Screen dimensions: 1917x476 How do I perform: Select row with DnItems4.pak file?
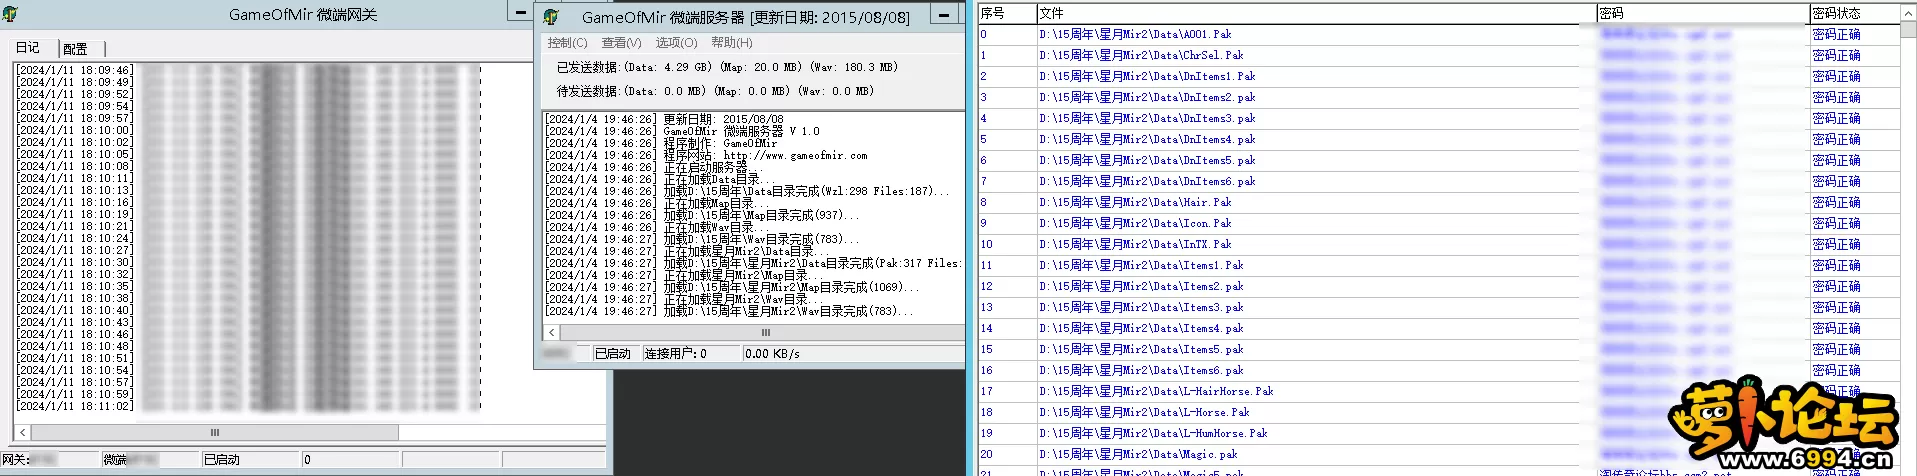coord(1438,139)
